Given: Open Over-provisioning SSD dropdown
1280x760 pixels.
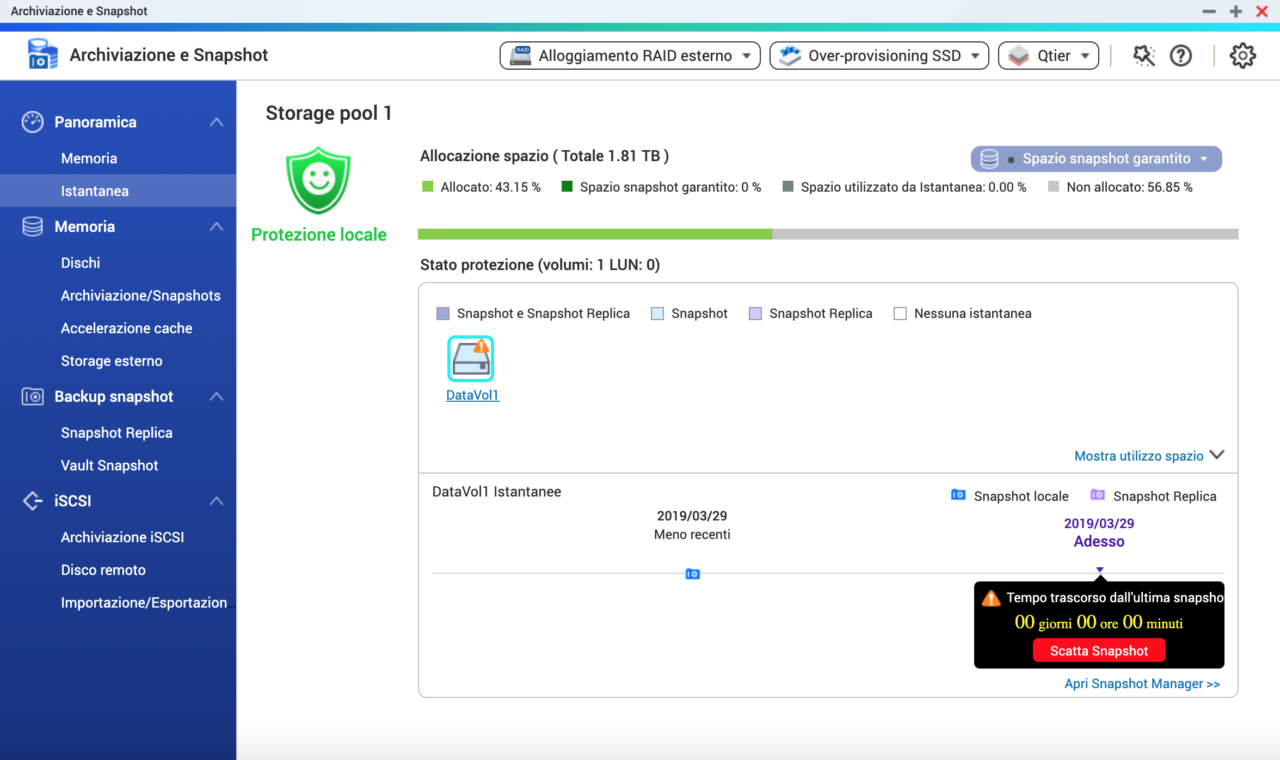Looking at the screenshot, I should (879, 56).
